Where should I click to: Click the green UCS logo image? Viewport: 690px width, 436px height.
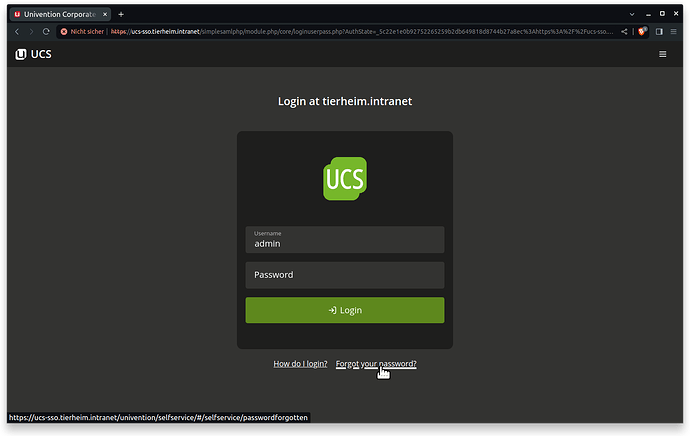pyautogui.click(x=345, y=179)
